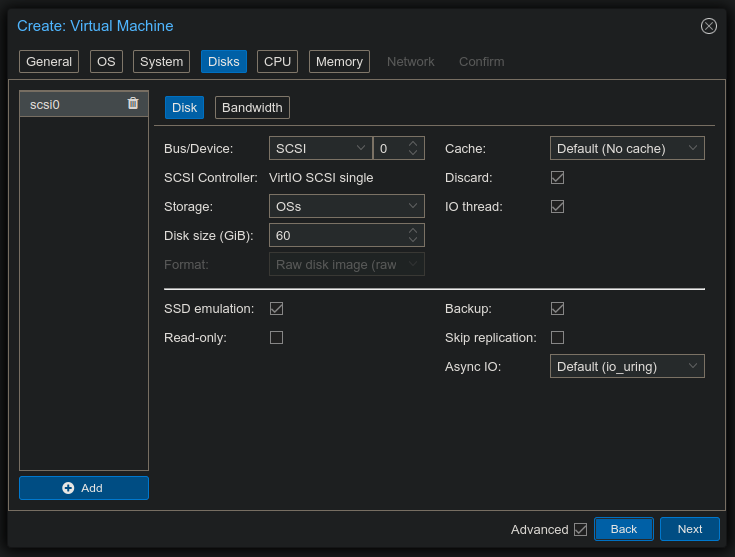Toggle the Discard checkbox
The width and height of the screenshot is (735, 557).
tap(558, 177)
